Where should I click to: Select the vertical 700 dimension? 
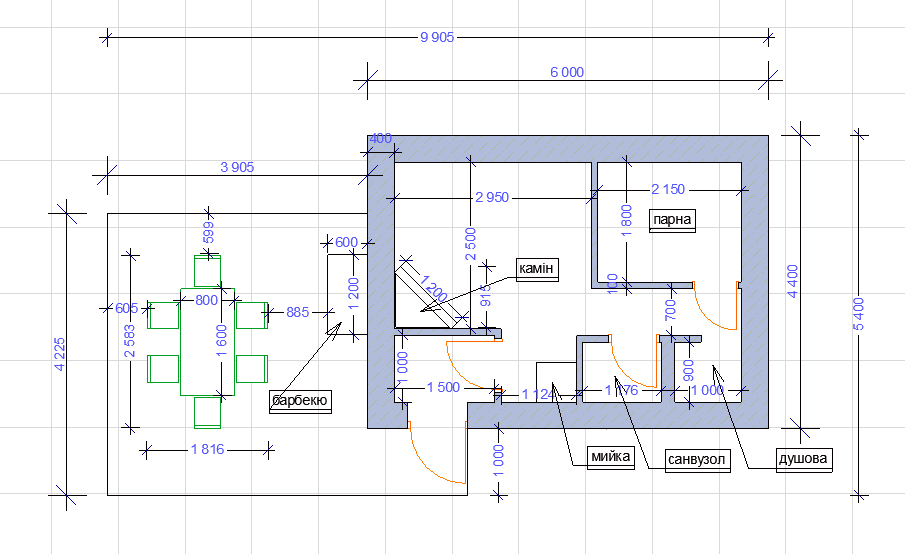point(670,310)
